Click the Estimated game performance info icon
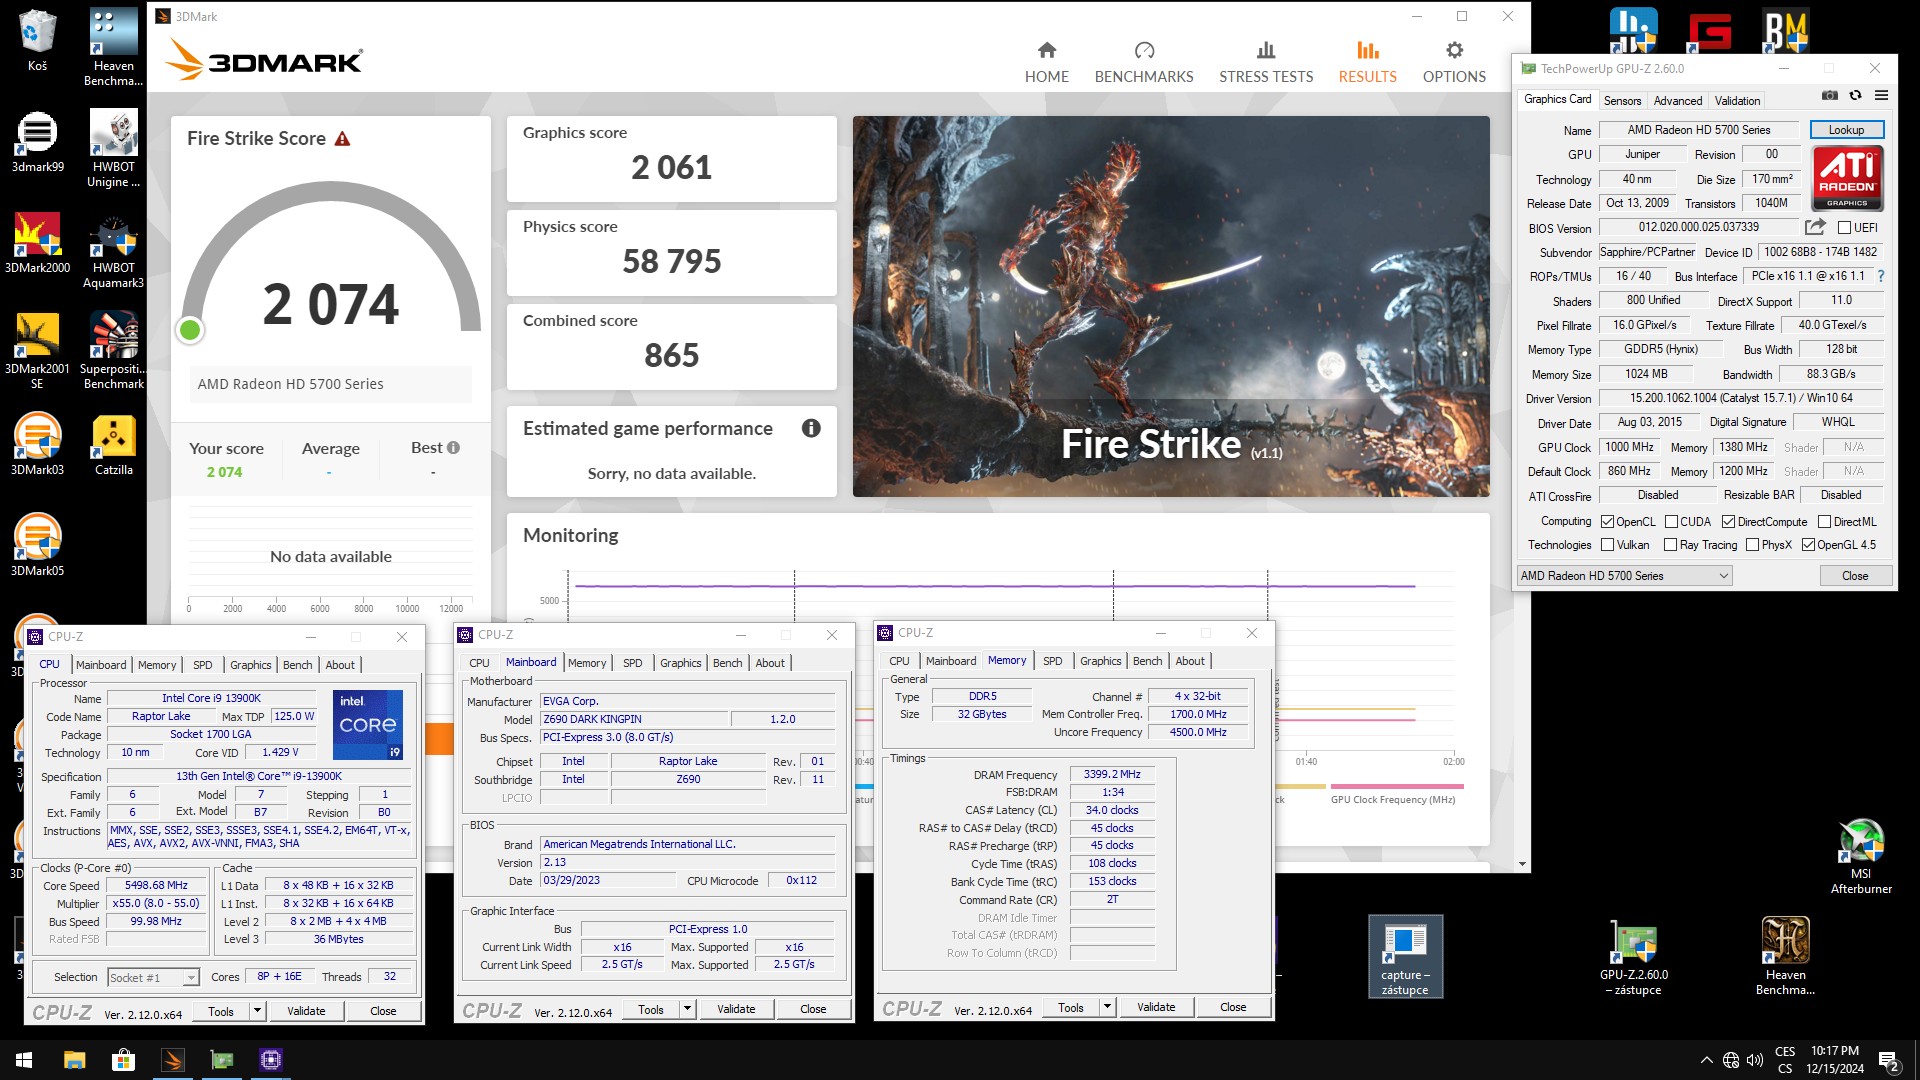This screenshot has width=1920, height=1080. point(811,428)
